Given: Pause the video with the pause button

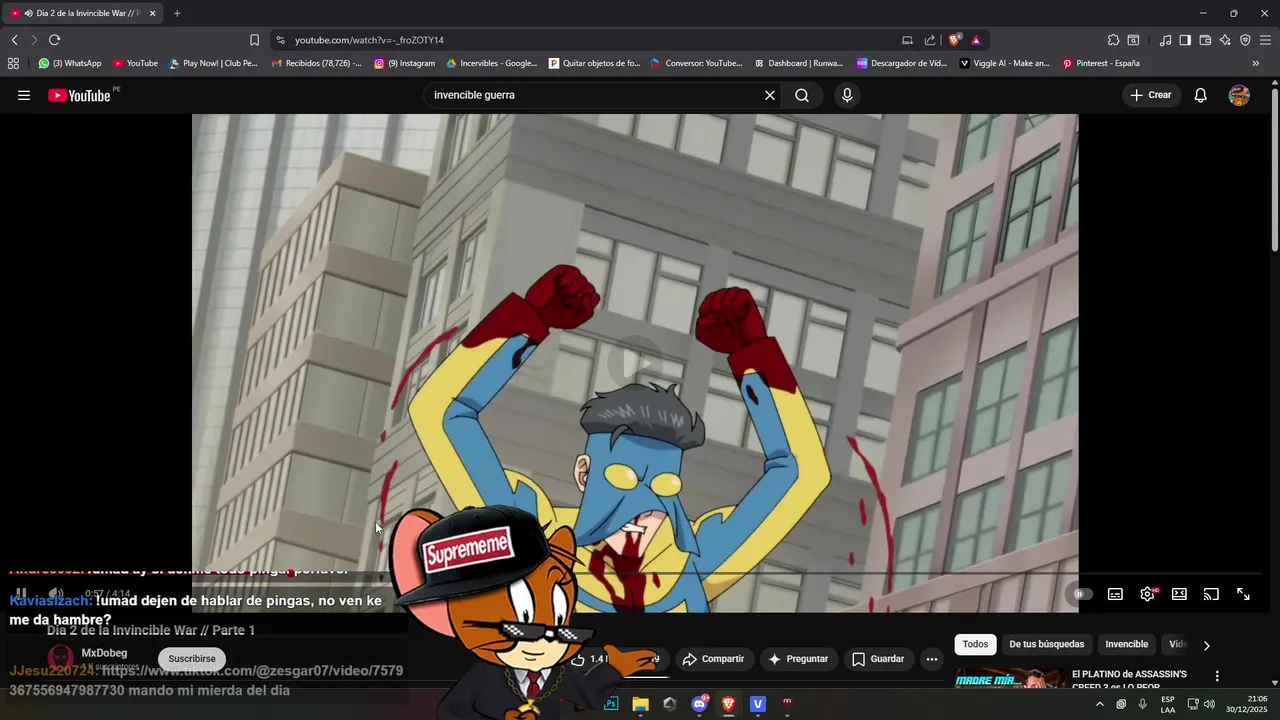Looking at the screenshot, I should [x=20, y=594].
